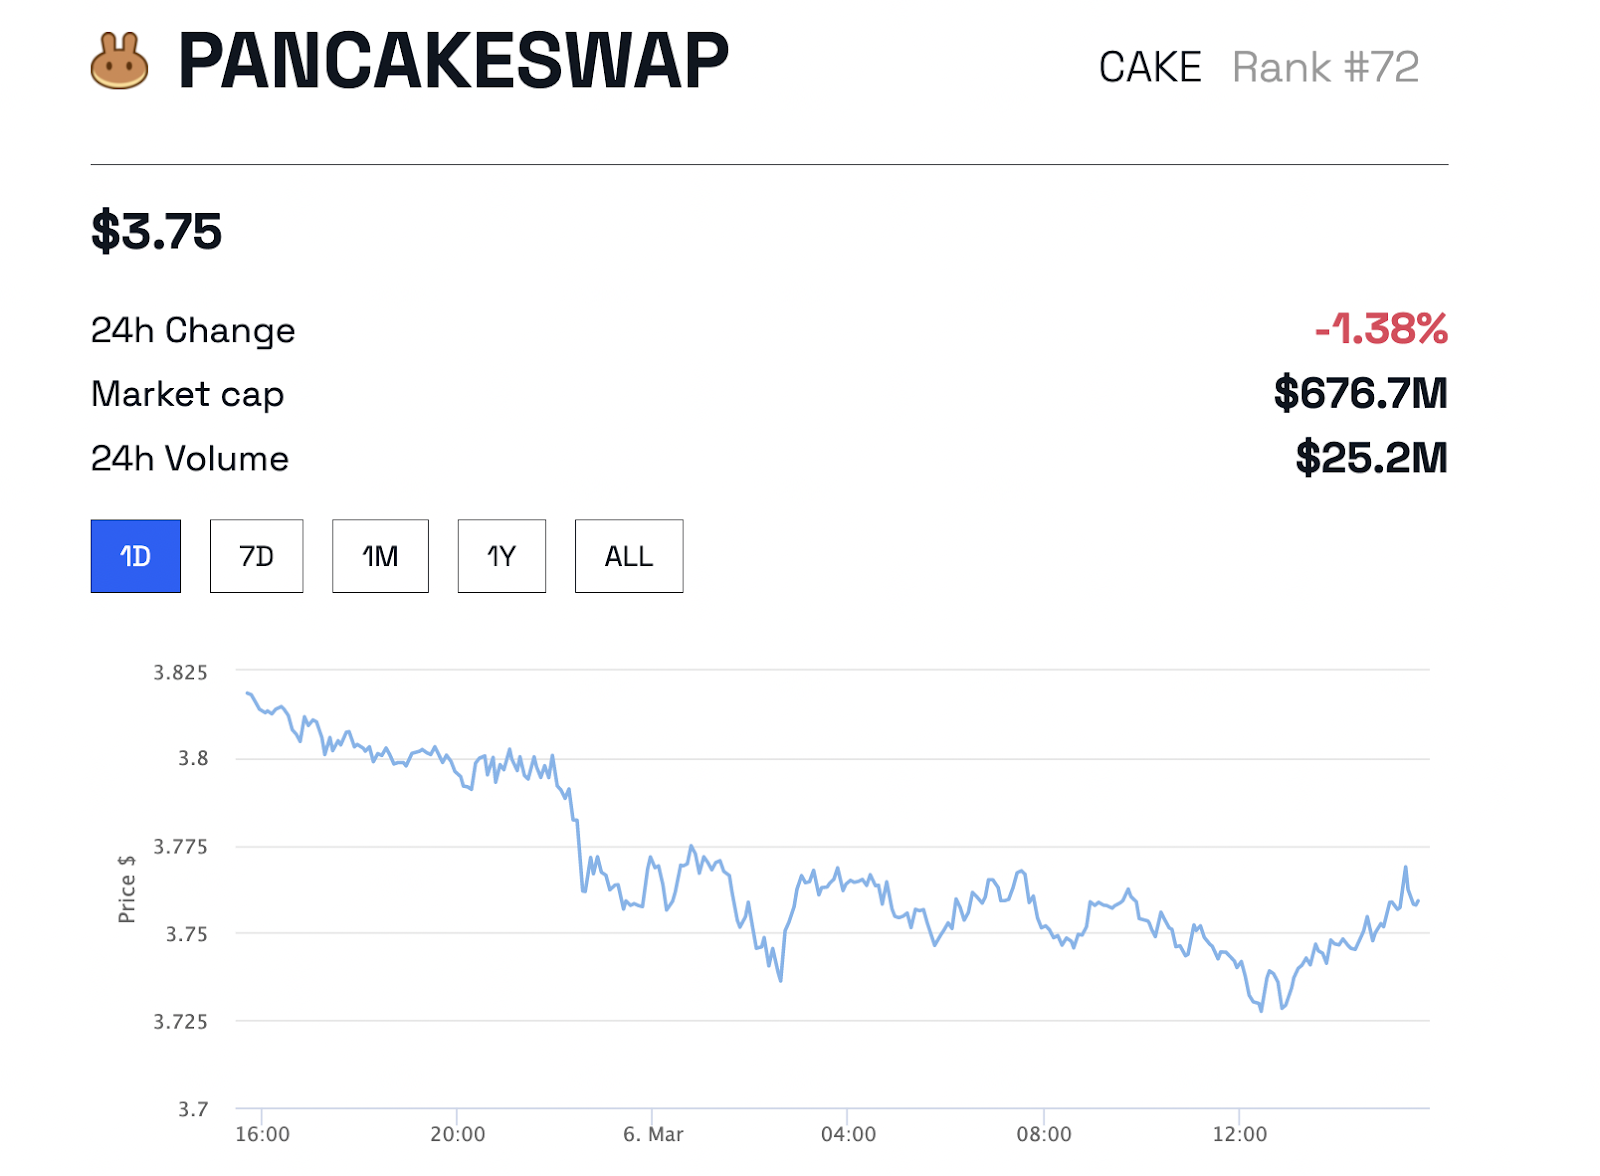Click the 16:00 time axis label

pos(262,1134)
